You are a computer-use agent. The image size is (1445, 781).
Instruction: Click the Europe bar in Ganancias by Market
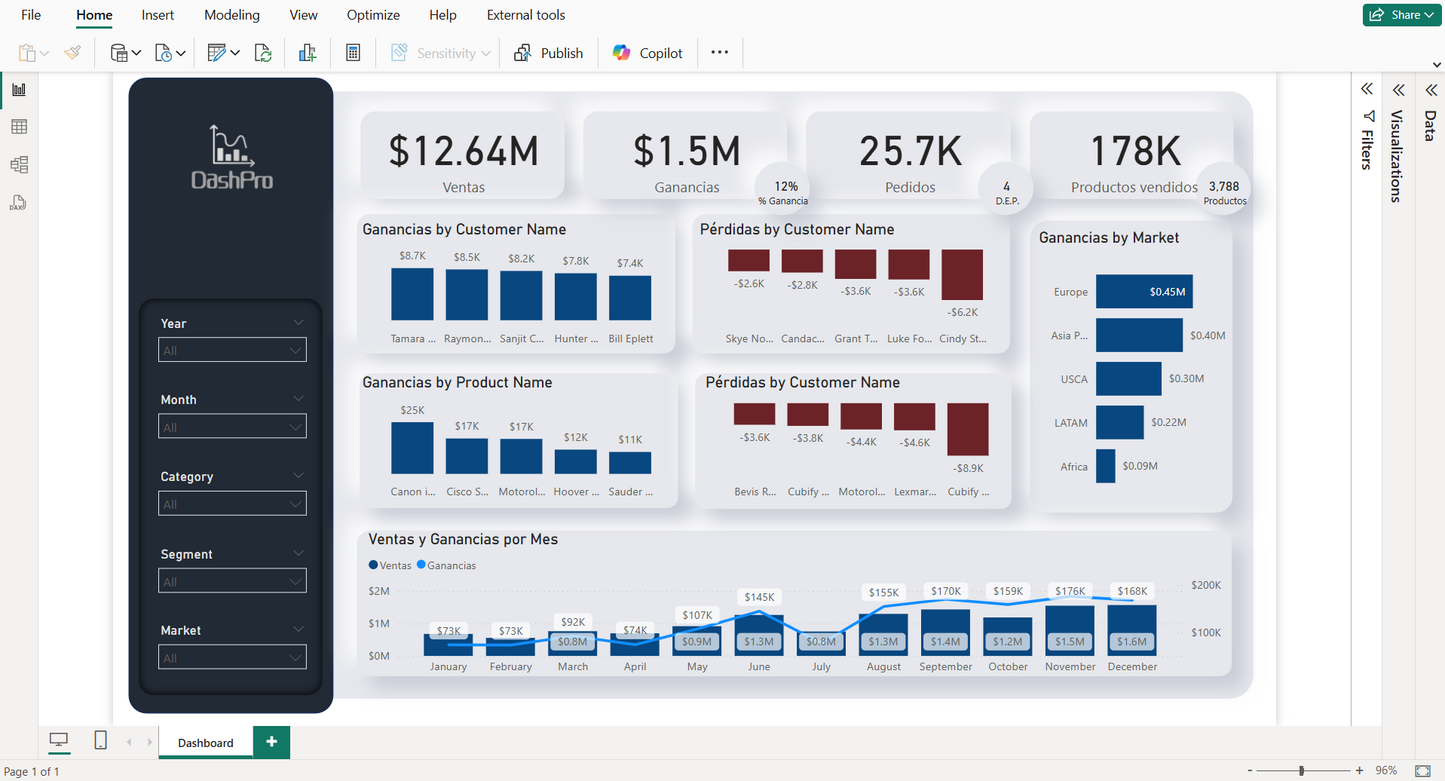pos(1144,292)
